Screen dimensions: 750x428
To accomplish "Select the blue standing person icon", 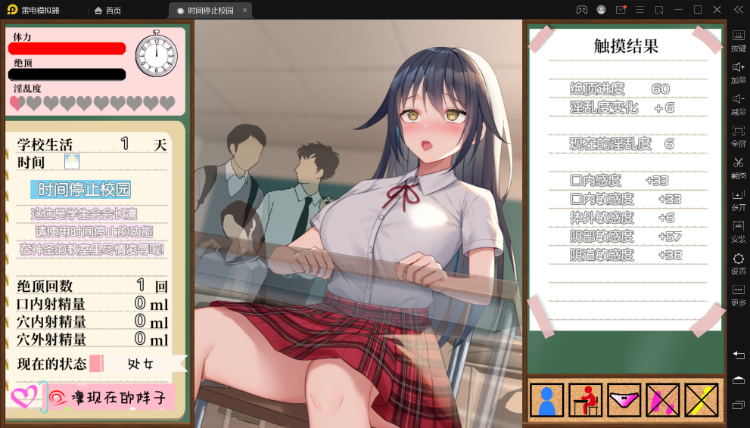I will [547, 400].
